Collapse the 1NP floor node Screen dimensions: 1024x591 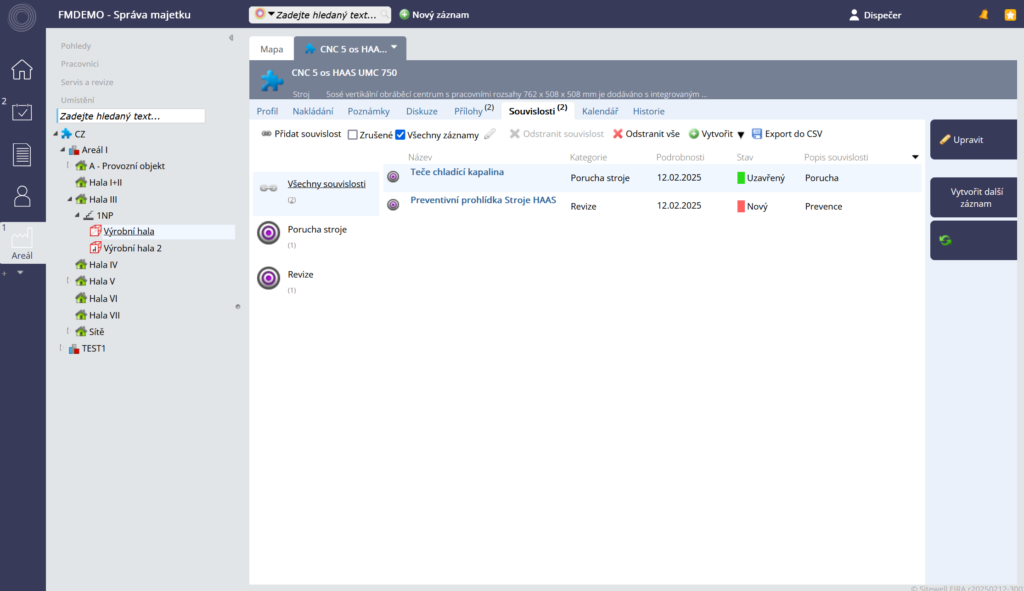pyautogui.click(x=77, y=215)
